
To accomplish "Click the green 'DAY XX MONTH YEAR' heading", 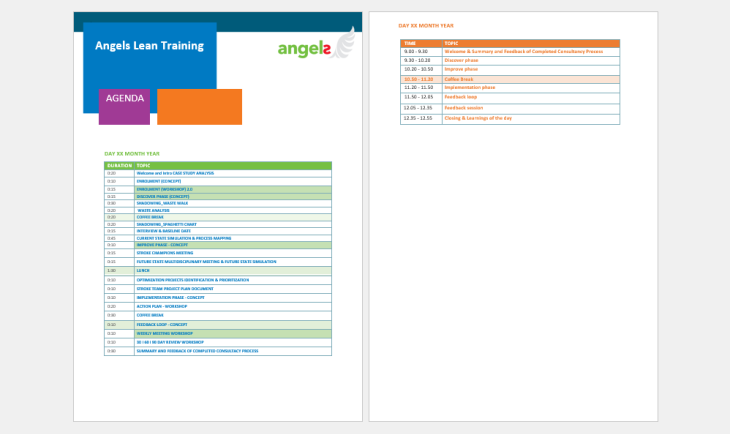I will 132,154.
